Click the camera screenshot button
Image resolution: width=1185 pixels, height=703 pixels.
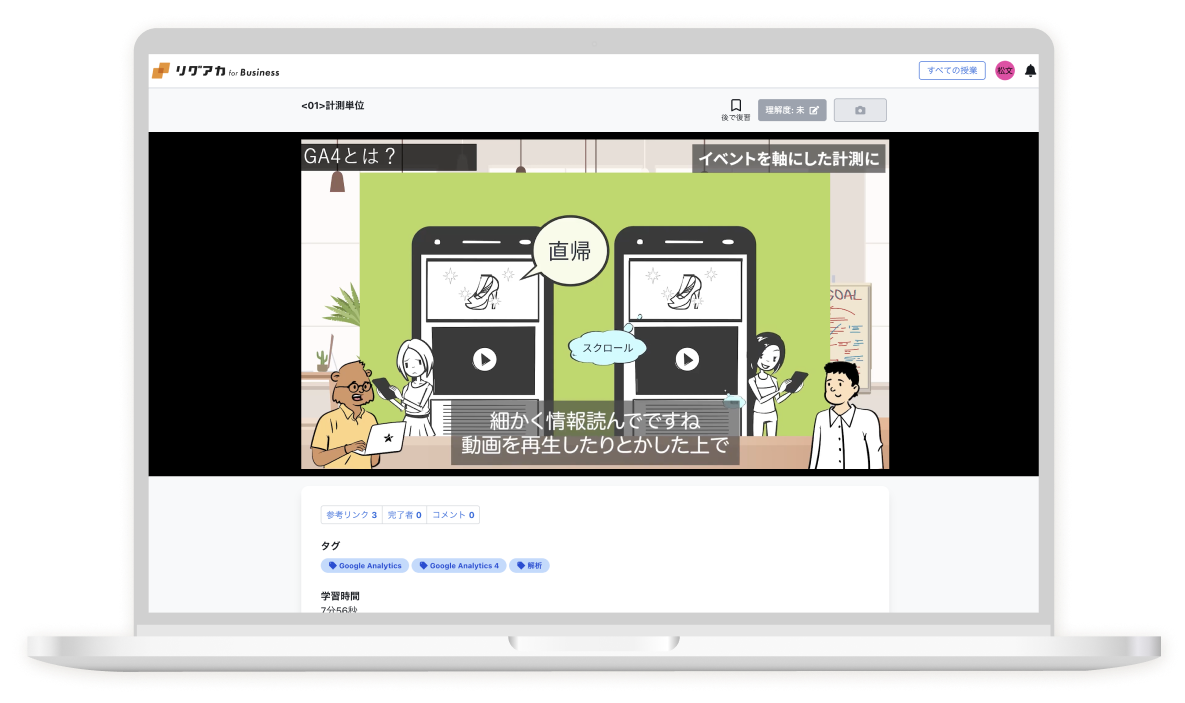click(x=860, y=110)
